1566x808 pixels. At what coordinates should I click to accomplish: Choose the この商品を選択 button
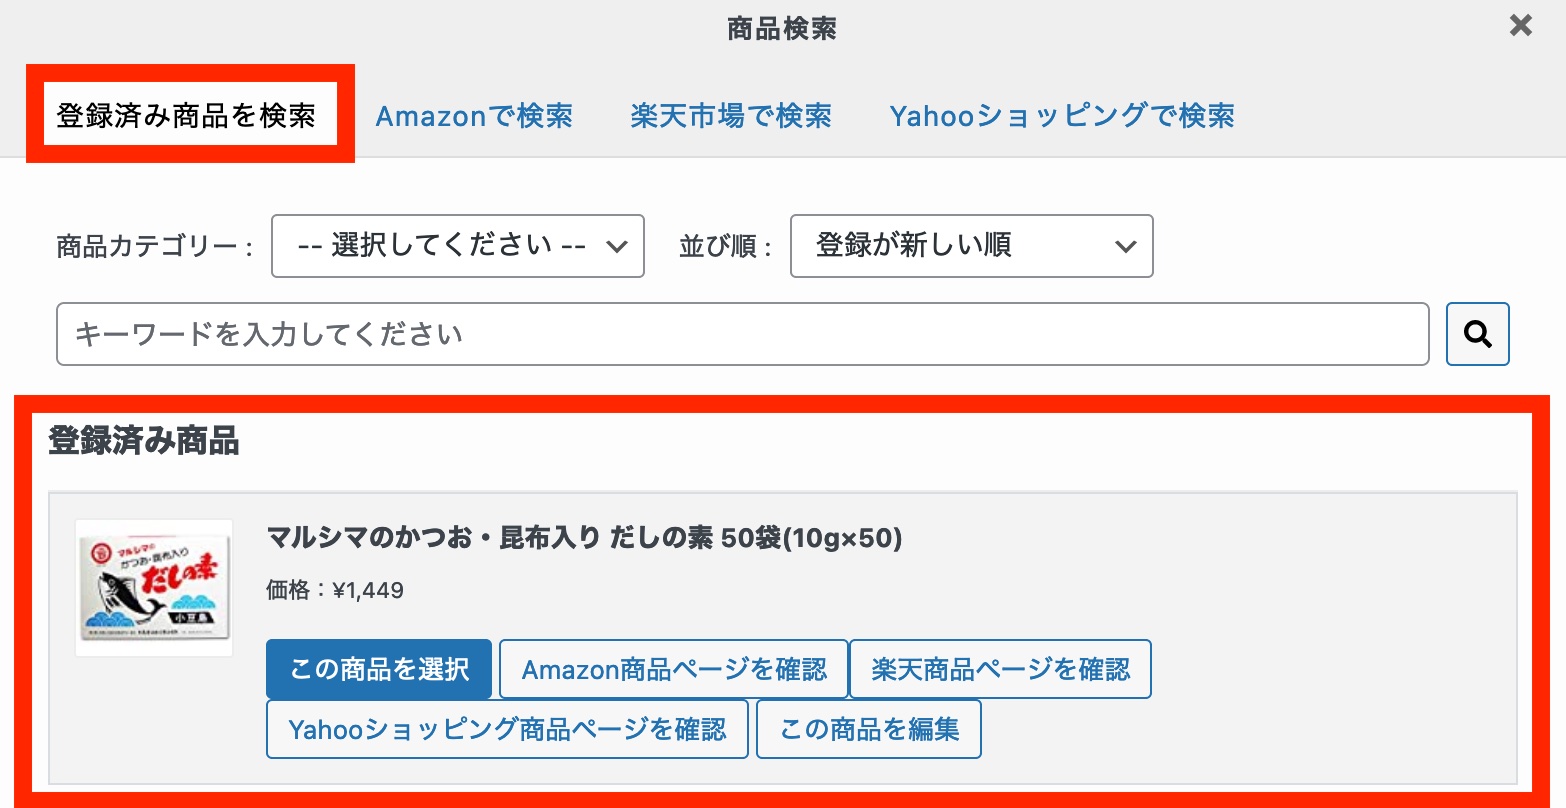379,669
